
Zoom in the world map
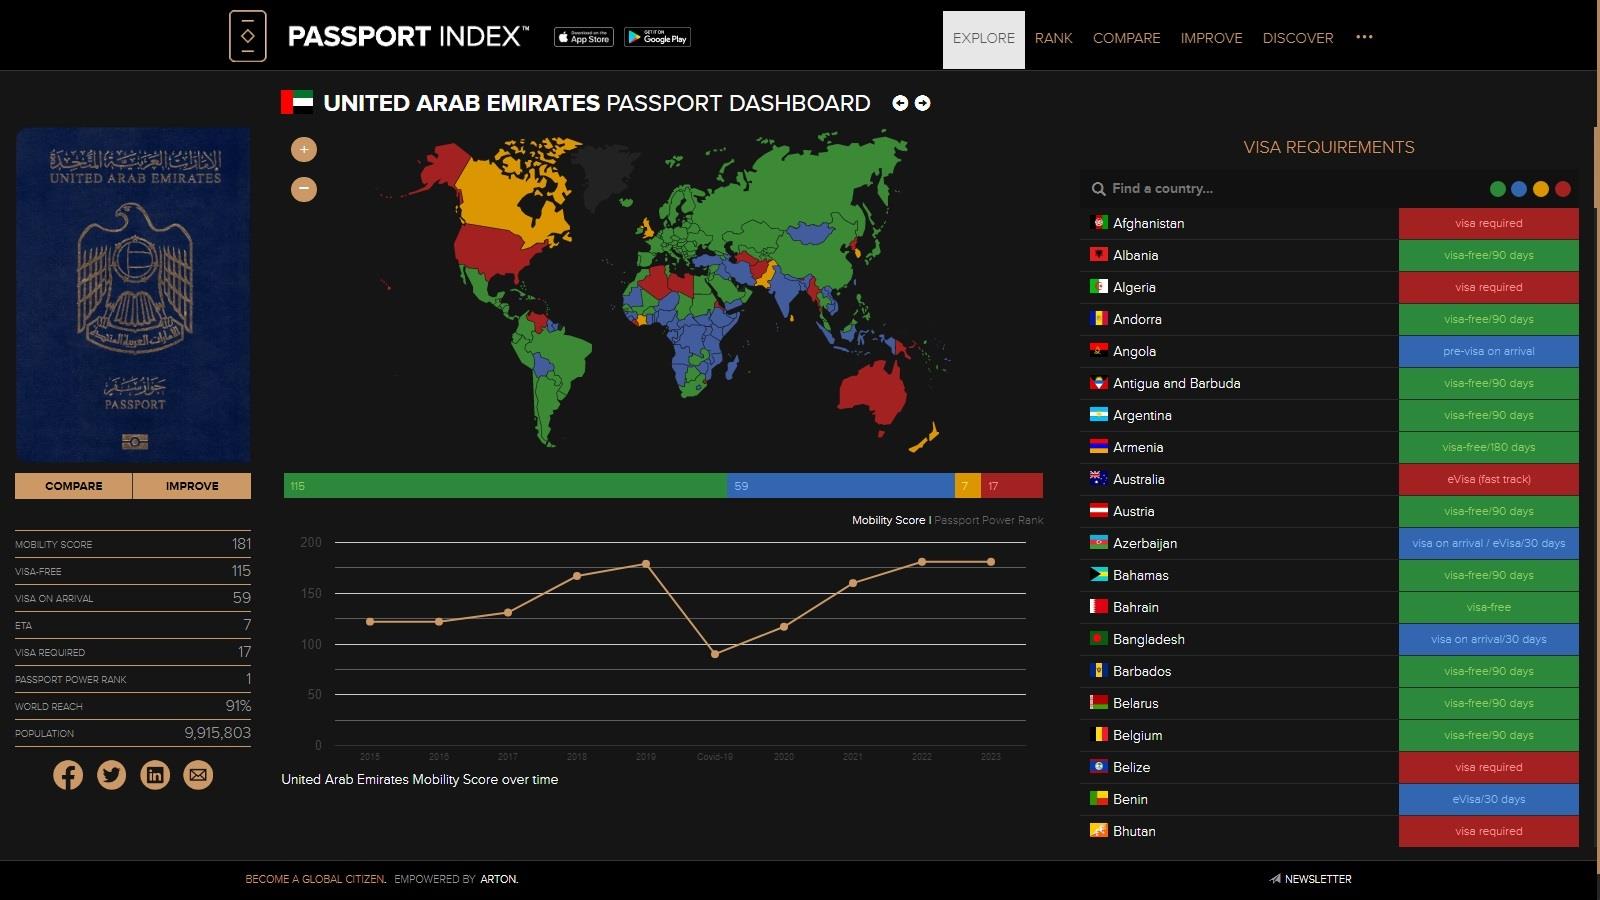(x=304, y=149)
